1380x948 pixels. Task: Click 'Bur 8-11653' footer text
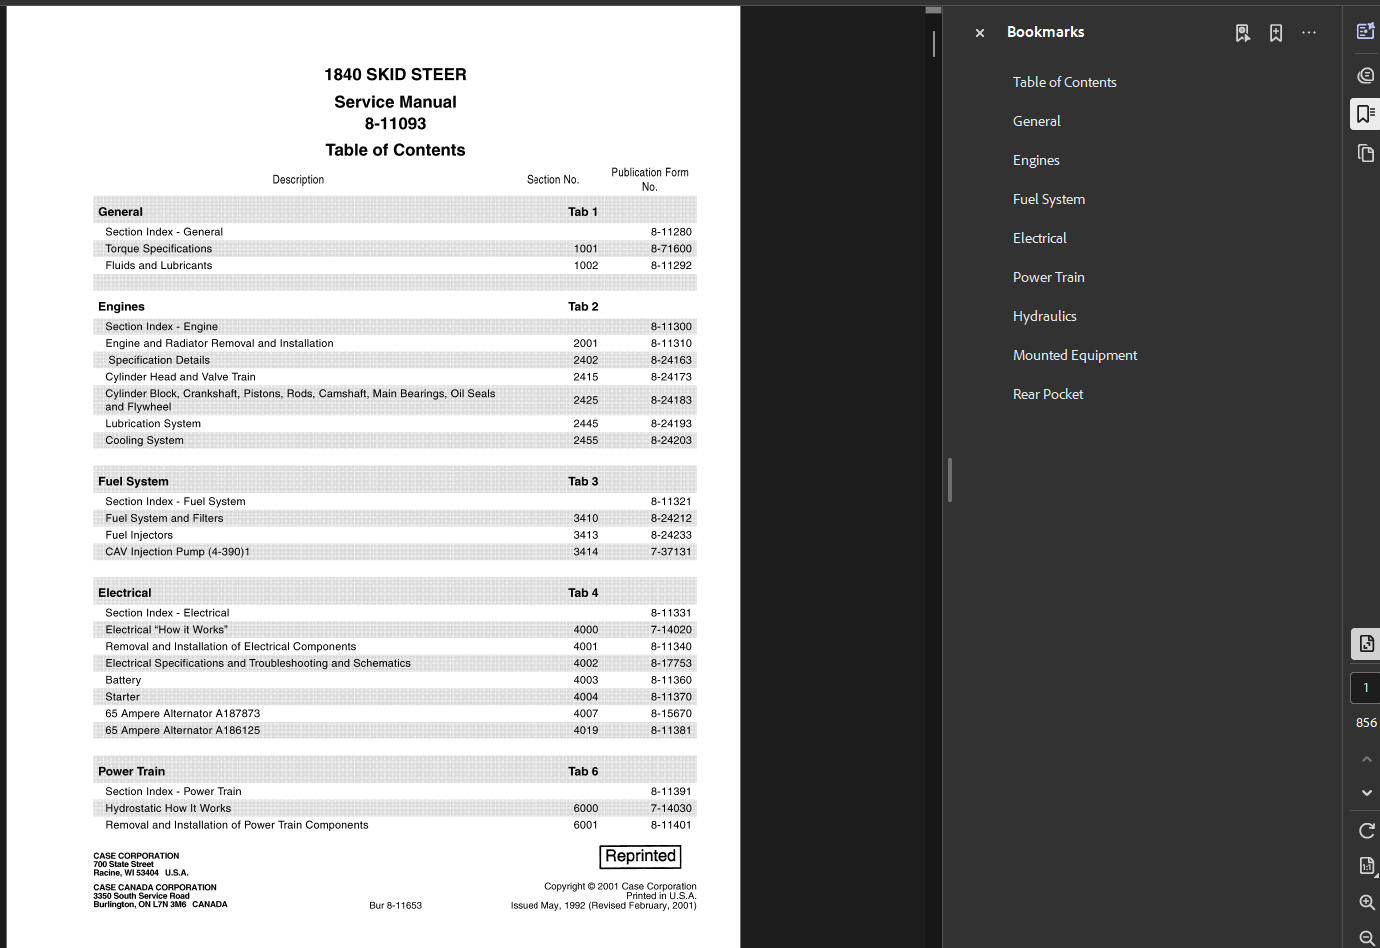click(395, 906)
